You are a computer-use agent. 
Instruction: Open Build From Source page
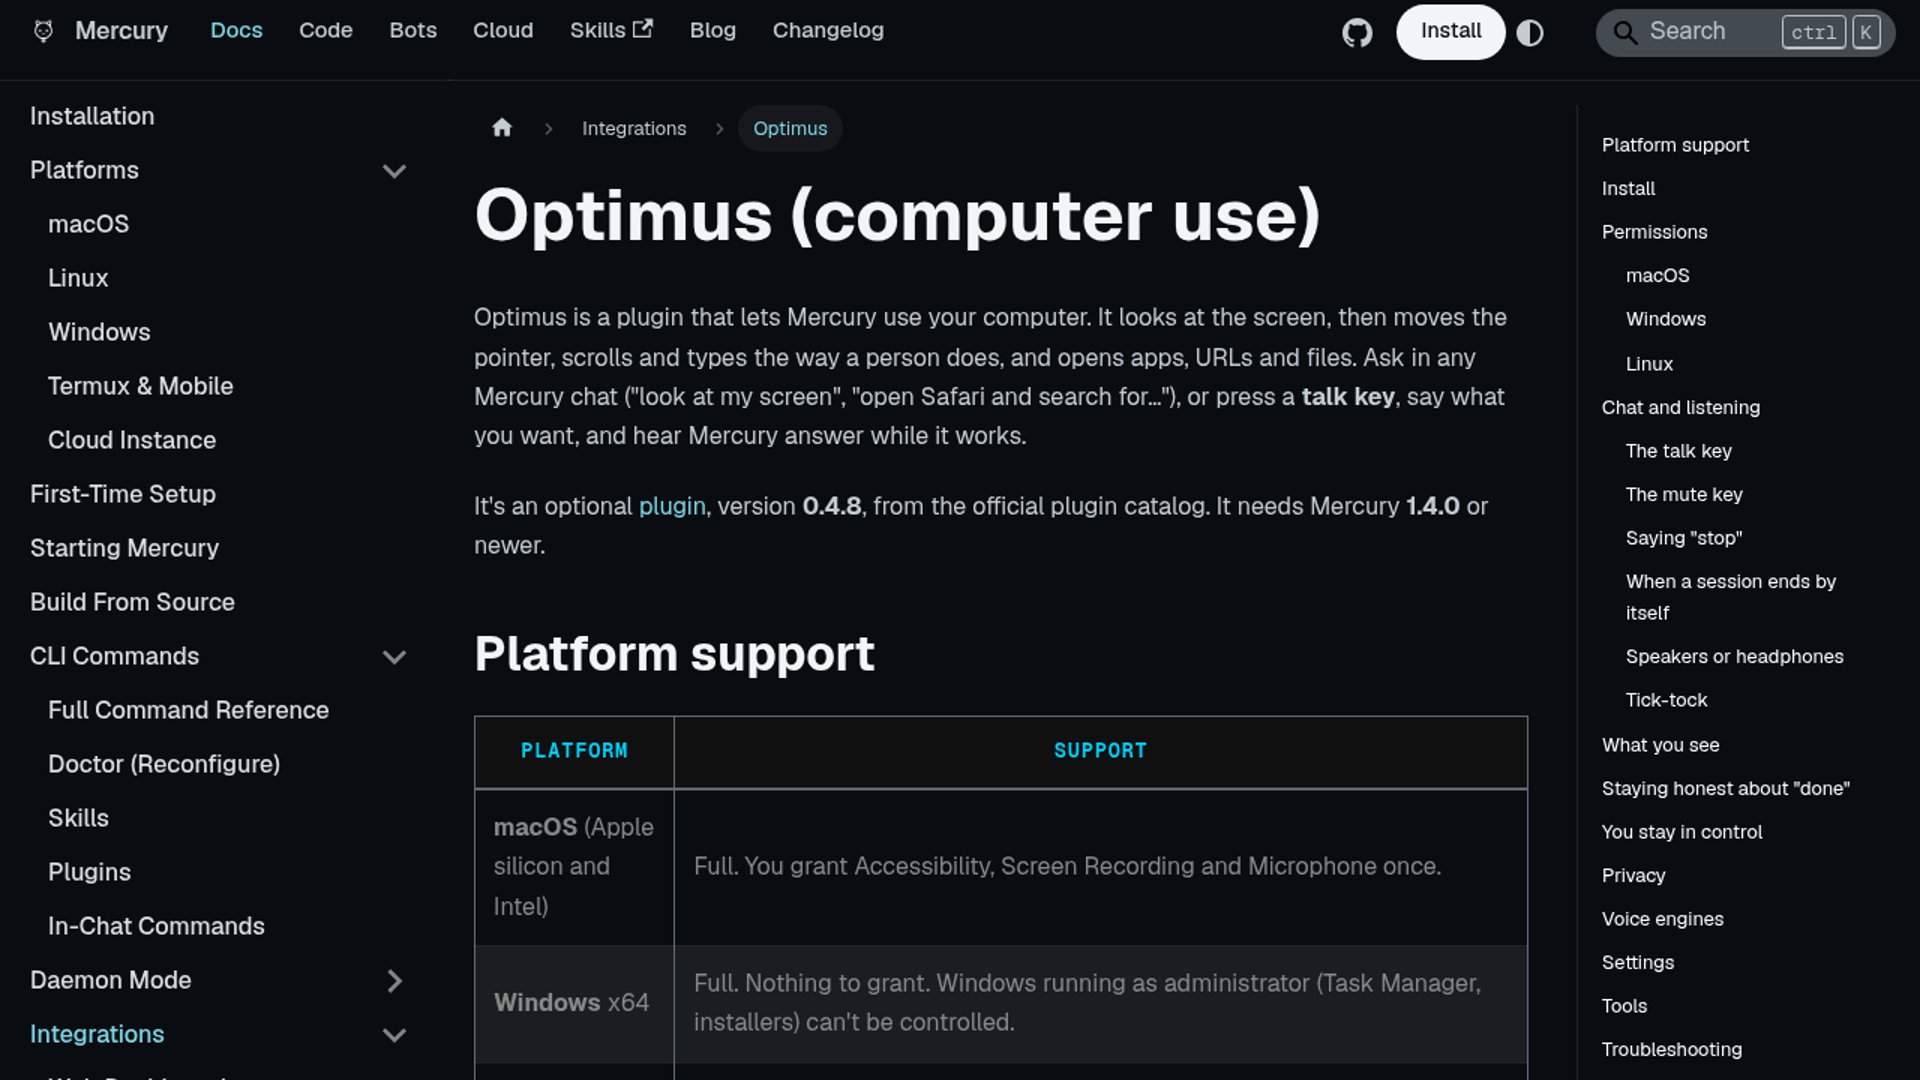pos(132,602)
